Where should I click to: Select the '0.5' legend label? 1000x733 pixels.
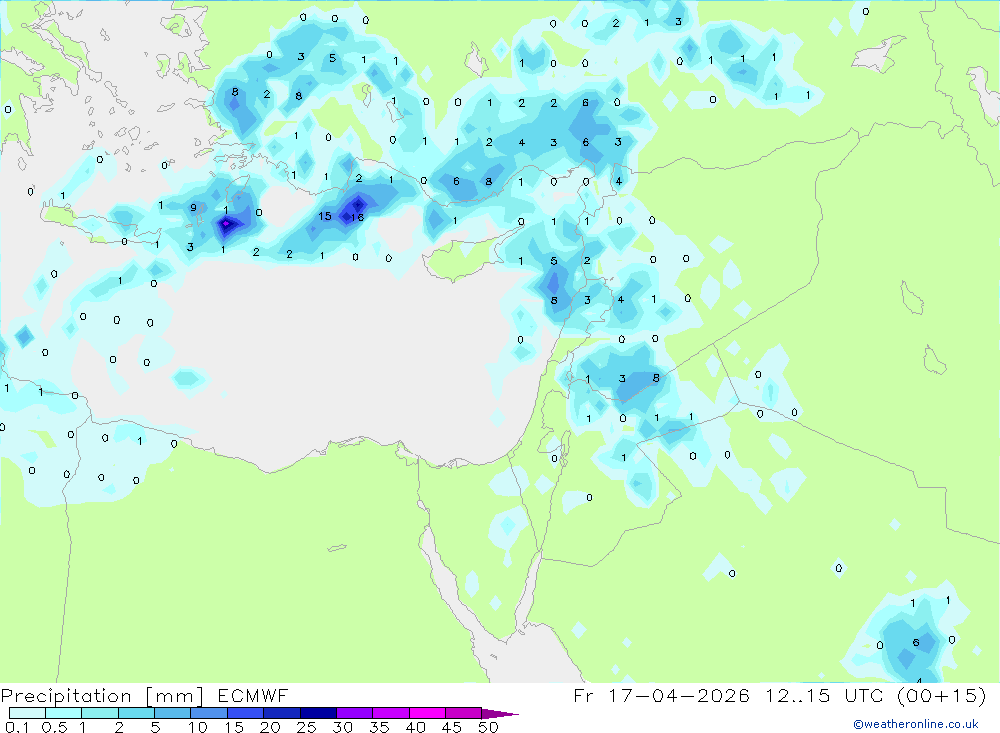54,727
